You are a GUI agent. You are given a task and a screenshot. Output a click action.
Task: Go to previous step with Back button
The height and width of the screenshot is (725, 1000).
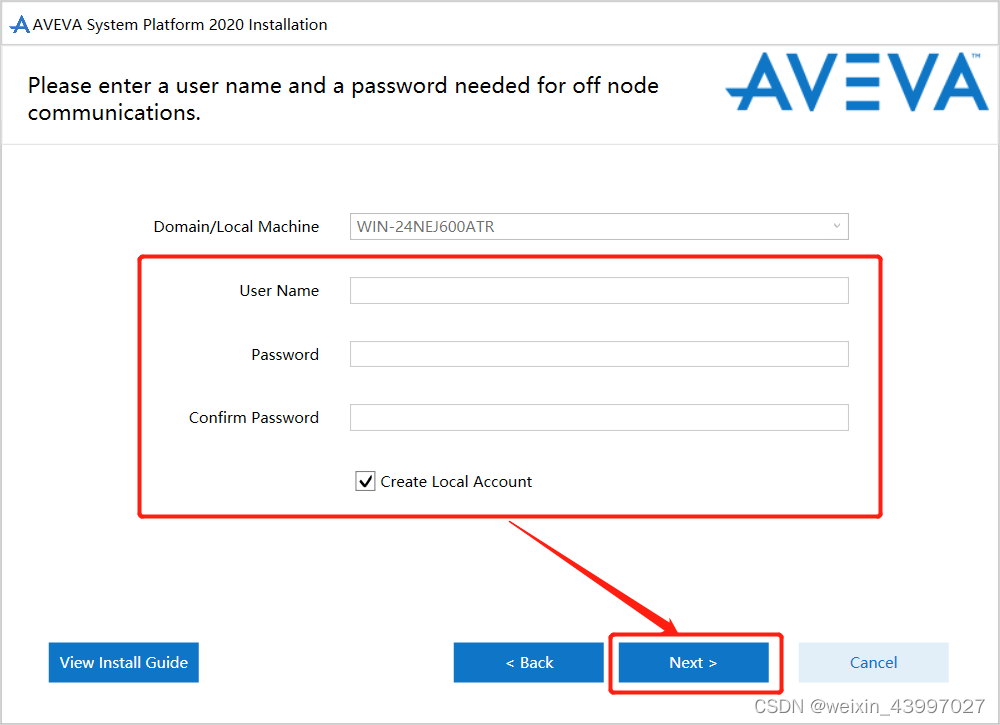point(529,663)
